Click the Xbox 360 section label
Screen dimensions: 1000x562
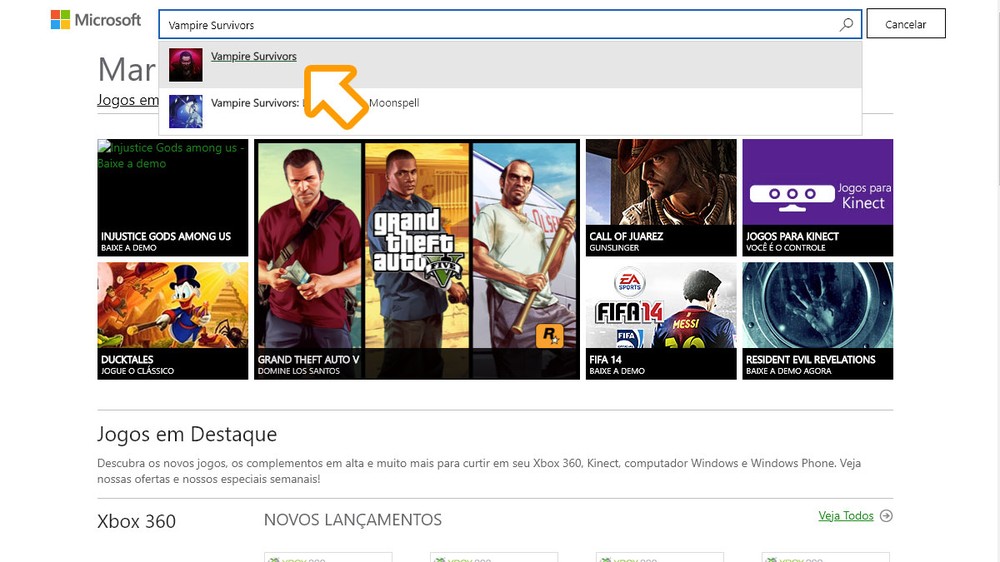pyautogui.click(x=136, y=521)
